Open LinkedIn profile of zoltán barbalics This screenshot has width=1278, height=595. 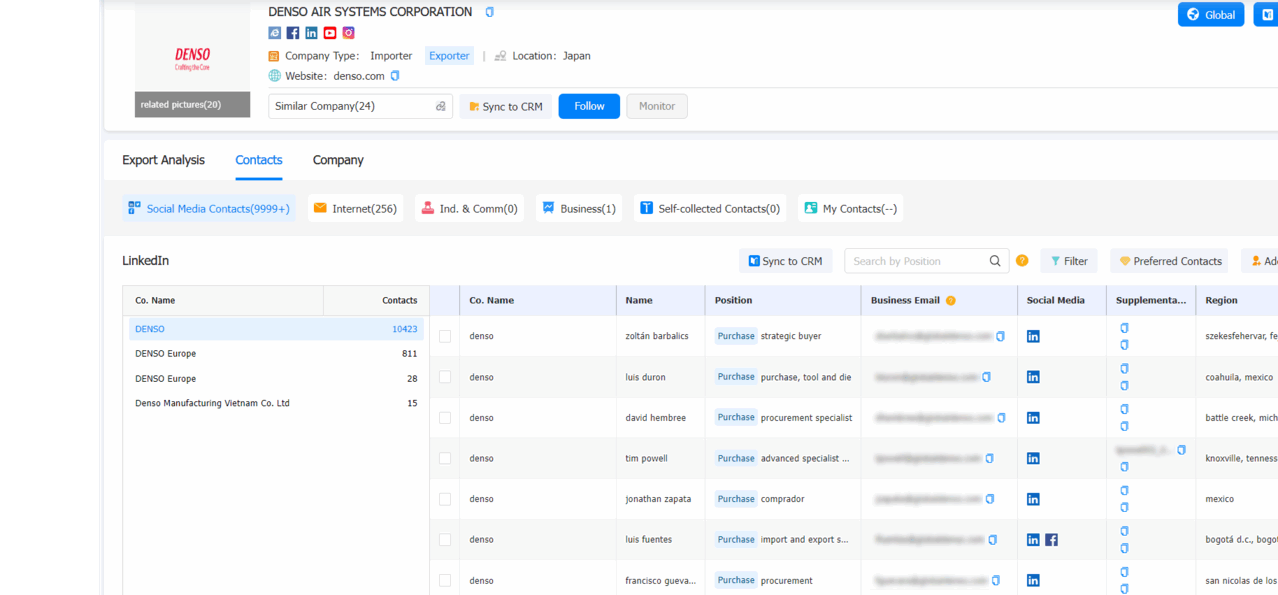1033,336
